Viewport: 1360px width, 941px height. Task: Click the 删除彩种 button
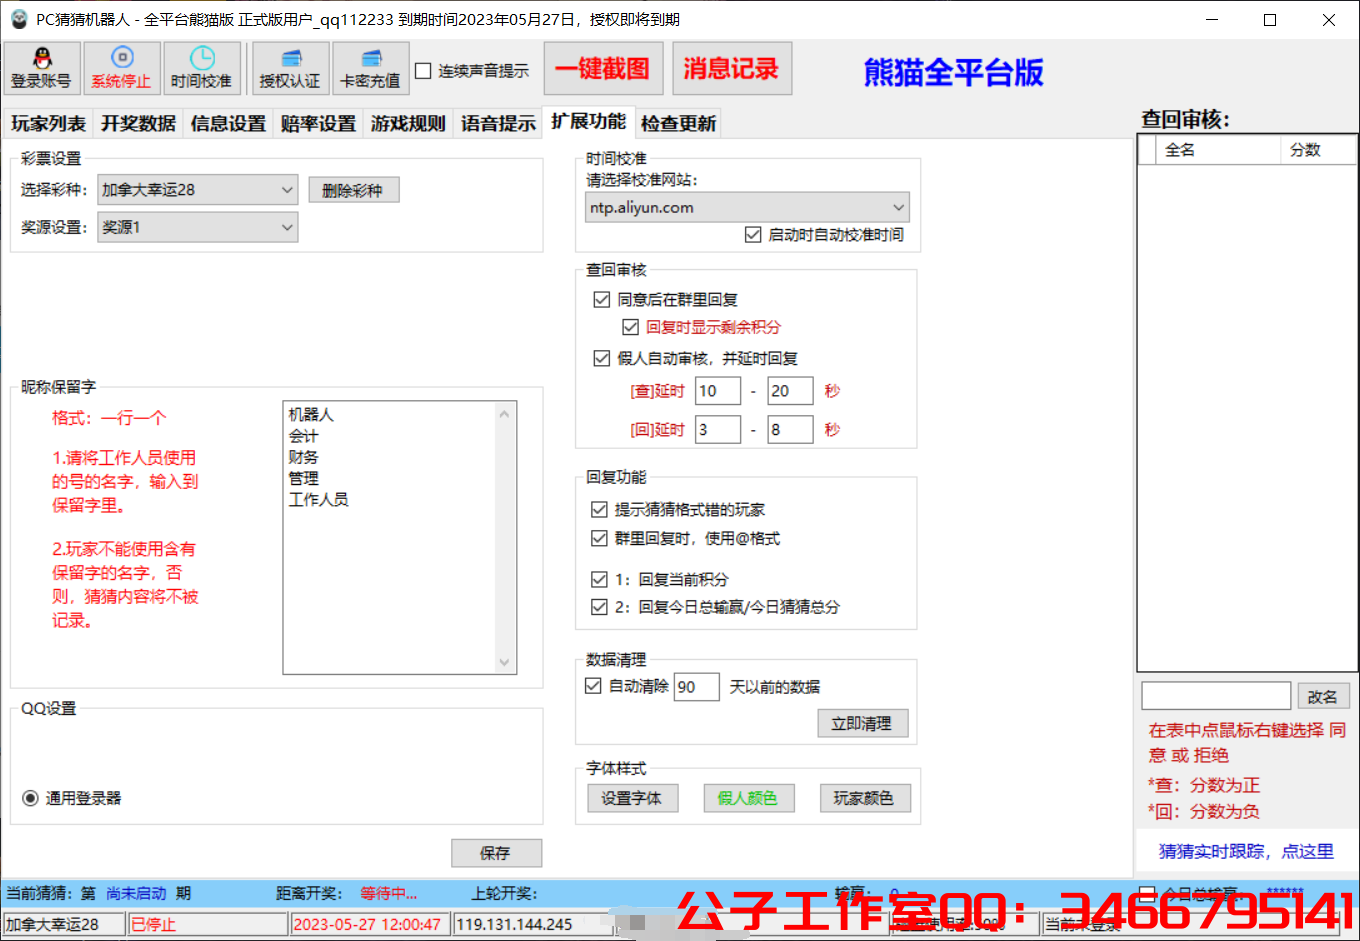click(x=353, y=190)
